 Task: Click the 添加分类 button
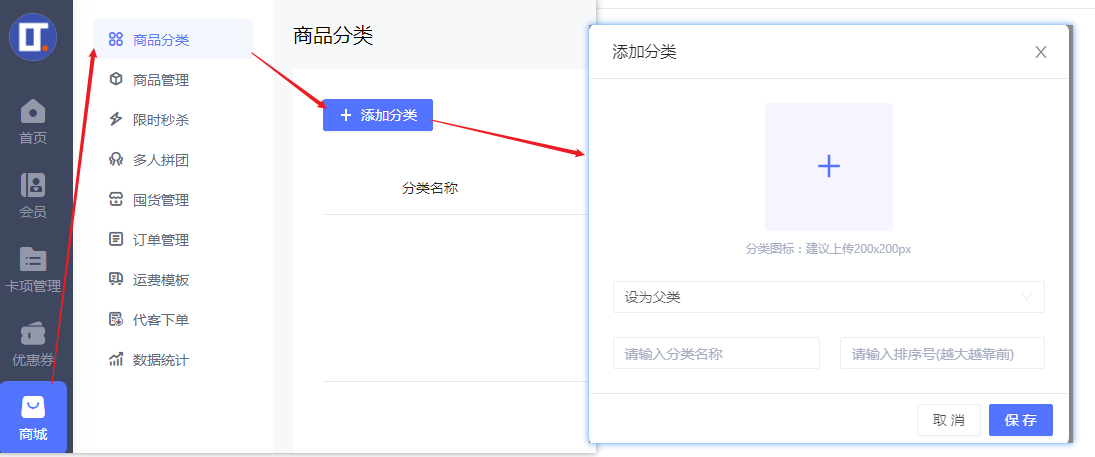click(x=378, y=115)
